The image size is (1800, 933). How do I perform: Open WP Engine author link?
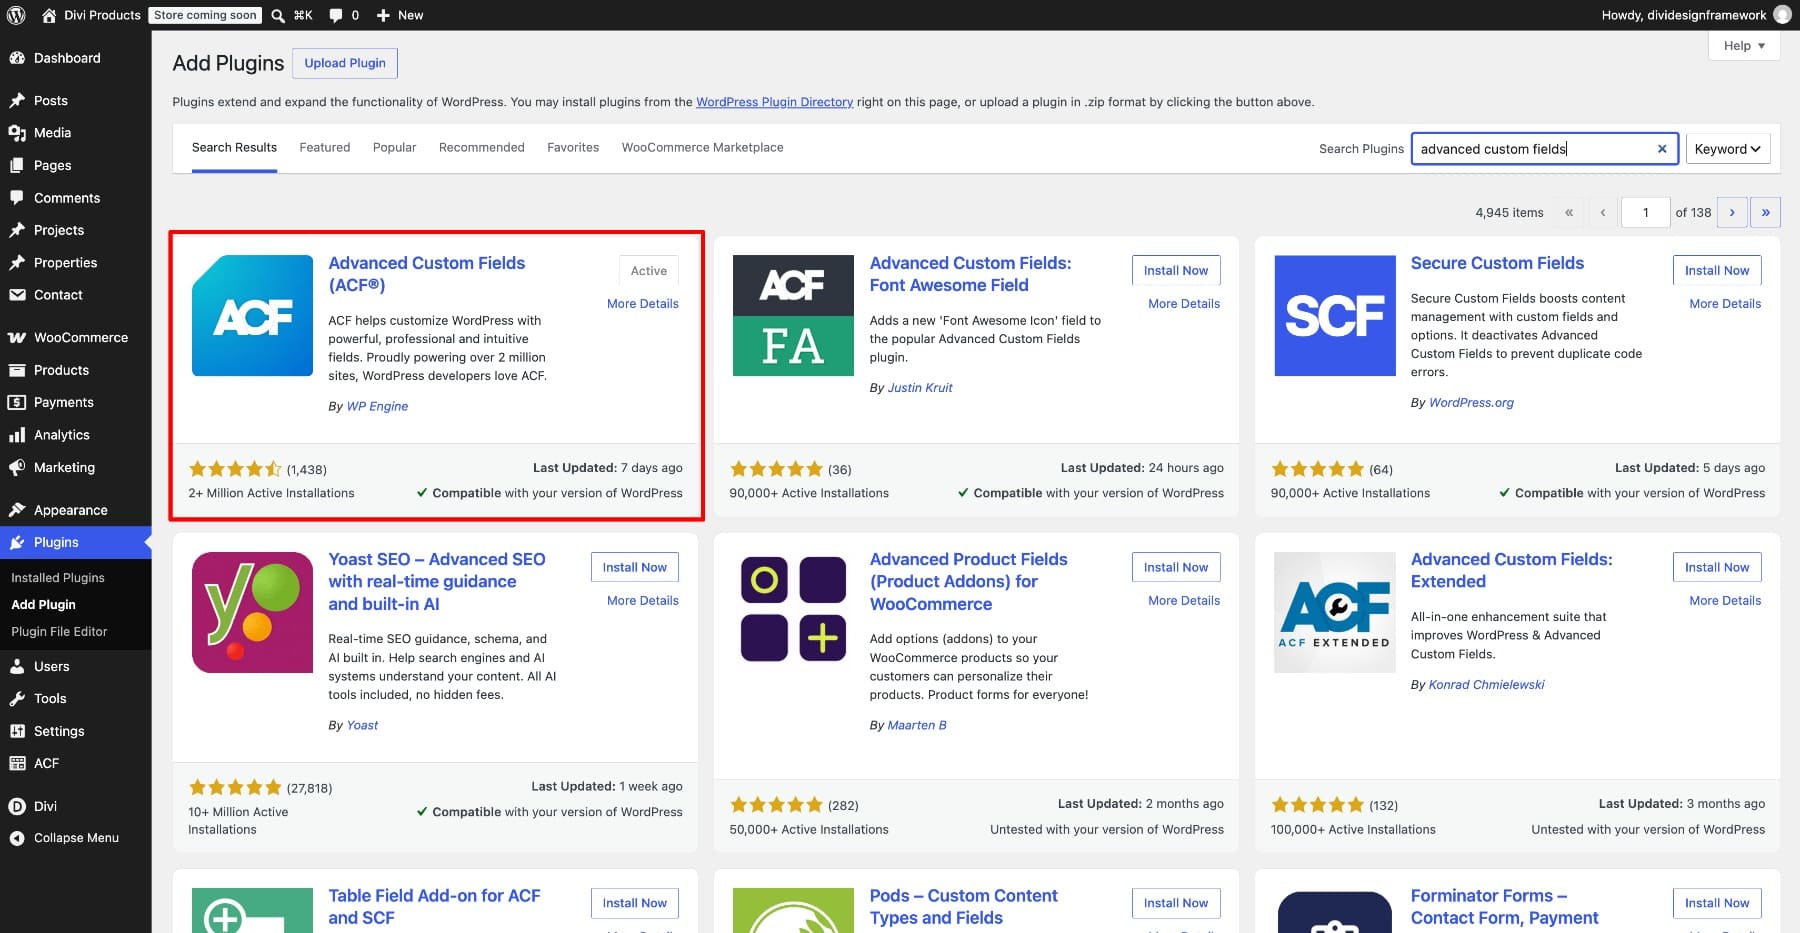pyautogui.click(x=377, y=406)
